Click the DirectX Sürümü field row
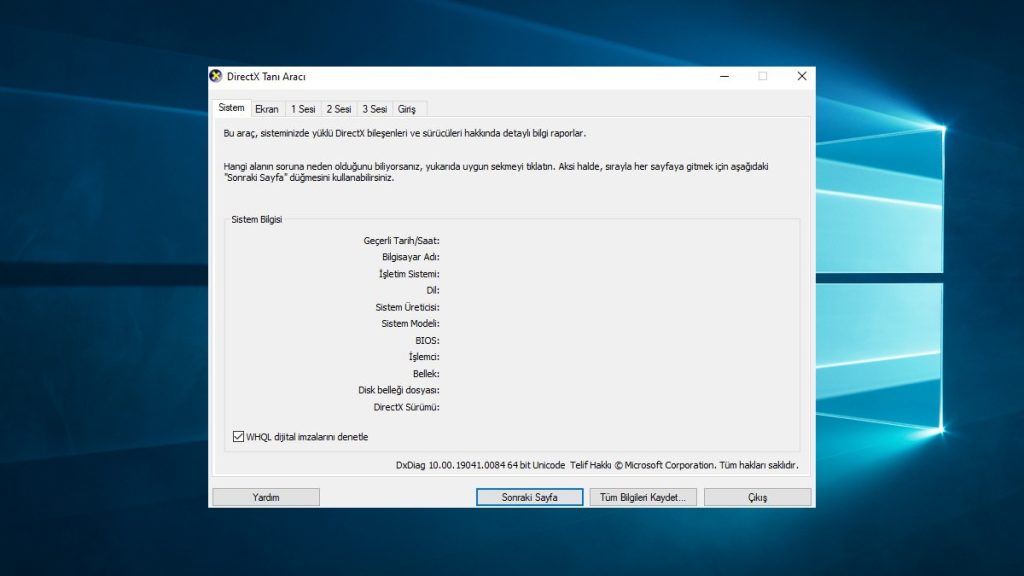 [408, 407]
